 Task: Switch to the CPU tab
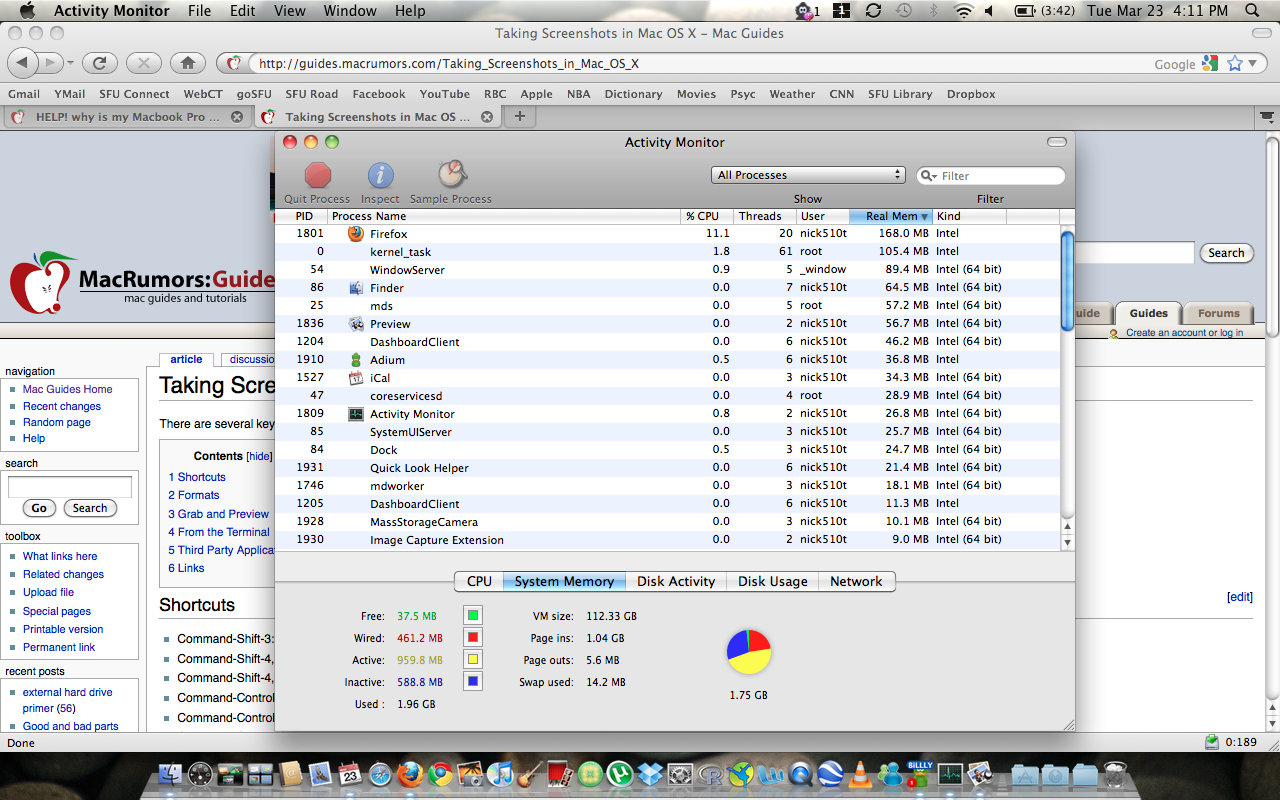tap(479, 581)
